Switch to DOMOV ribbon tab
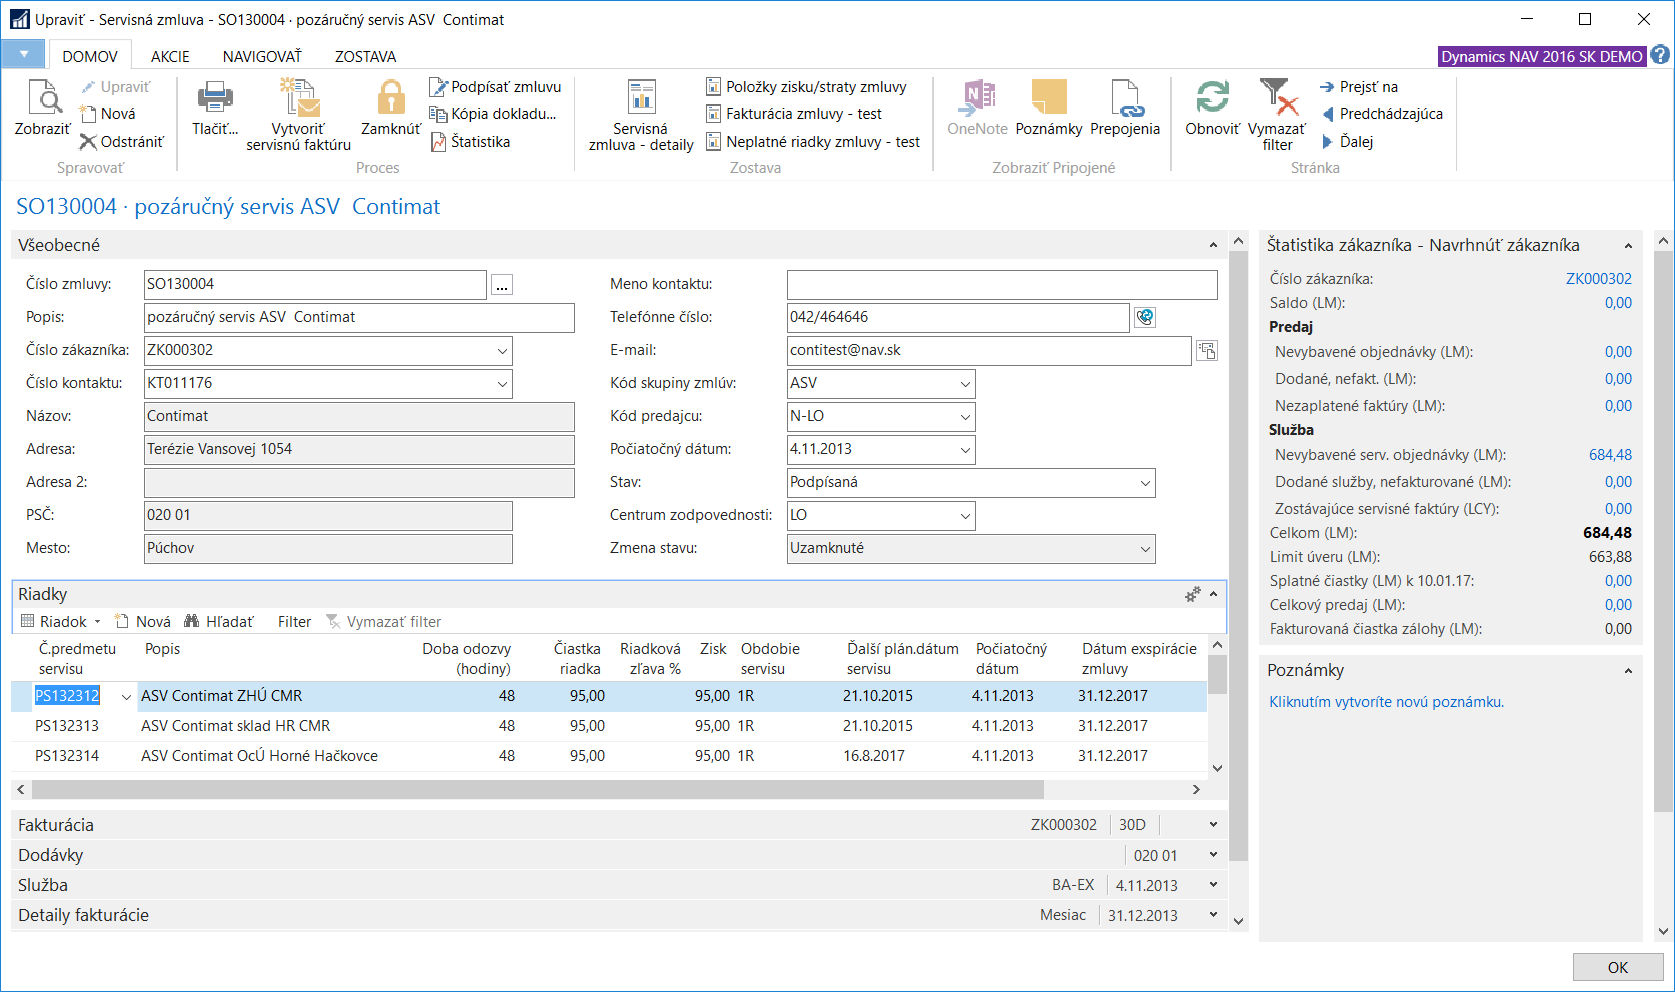Screen dimensions: 1675x992 coord(90,56)
